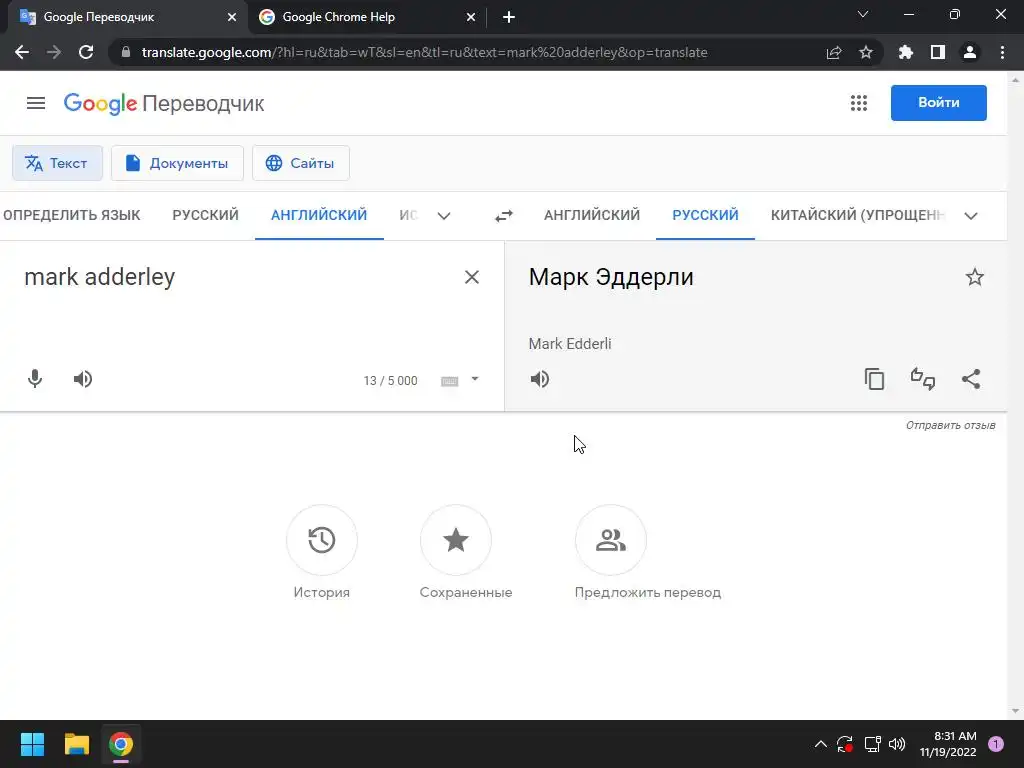Screen dimensions: 1024x768
Task: Click the Chrome taskbar icon
Action: click(x=121, y=744)
